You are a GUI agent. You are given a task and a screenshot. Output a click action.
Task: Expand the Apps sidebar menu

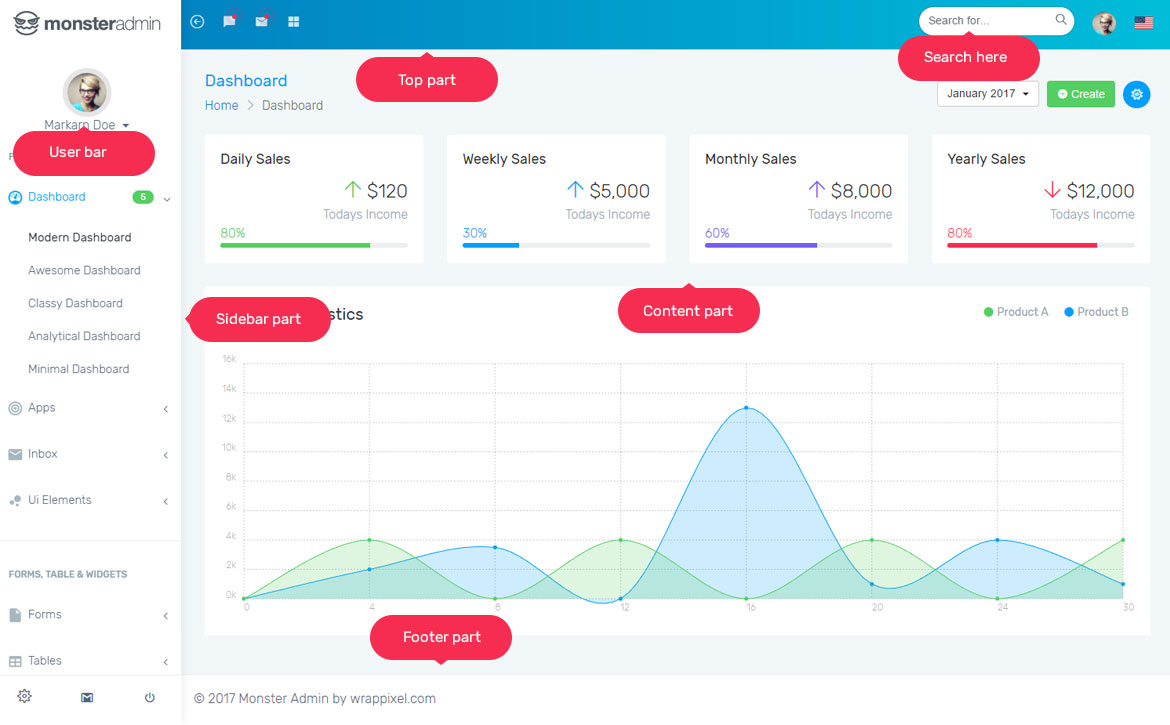point(42,408)
